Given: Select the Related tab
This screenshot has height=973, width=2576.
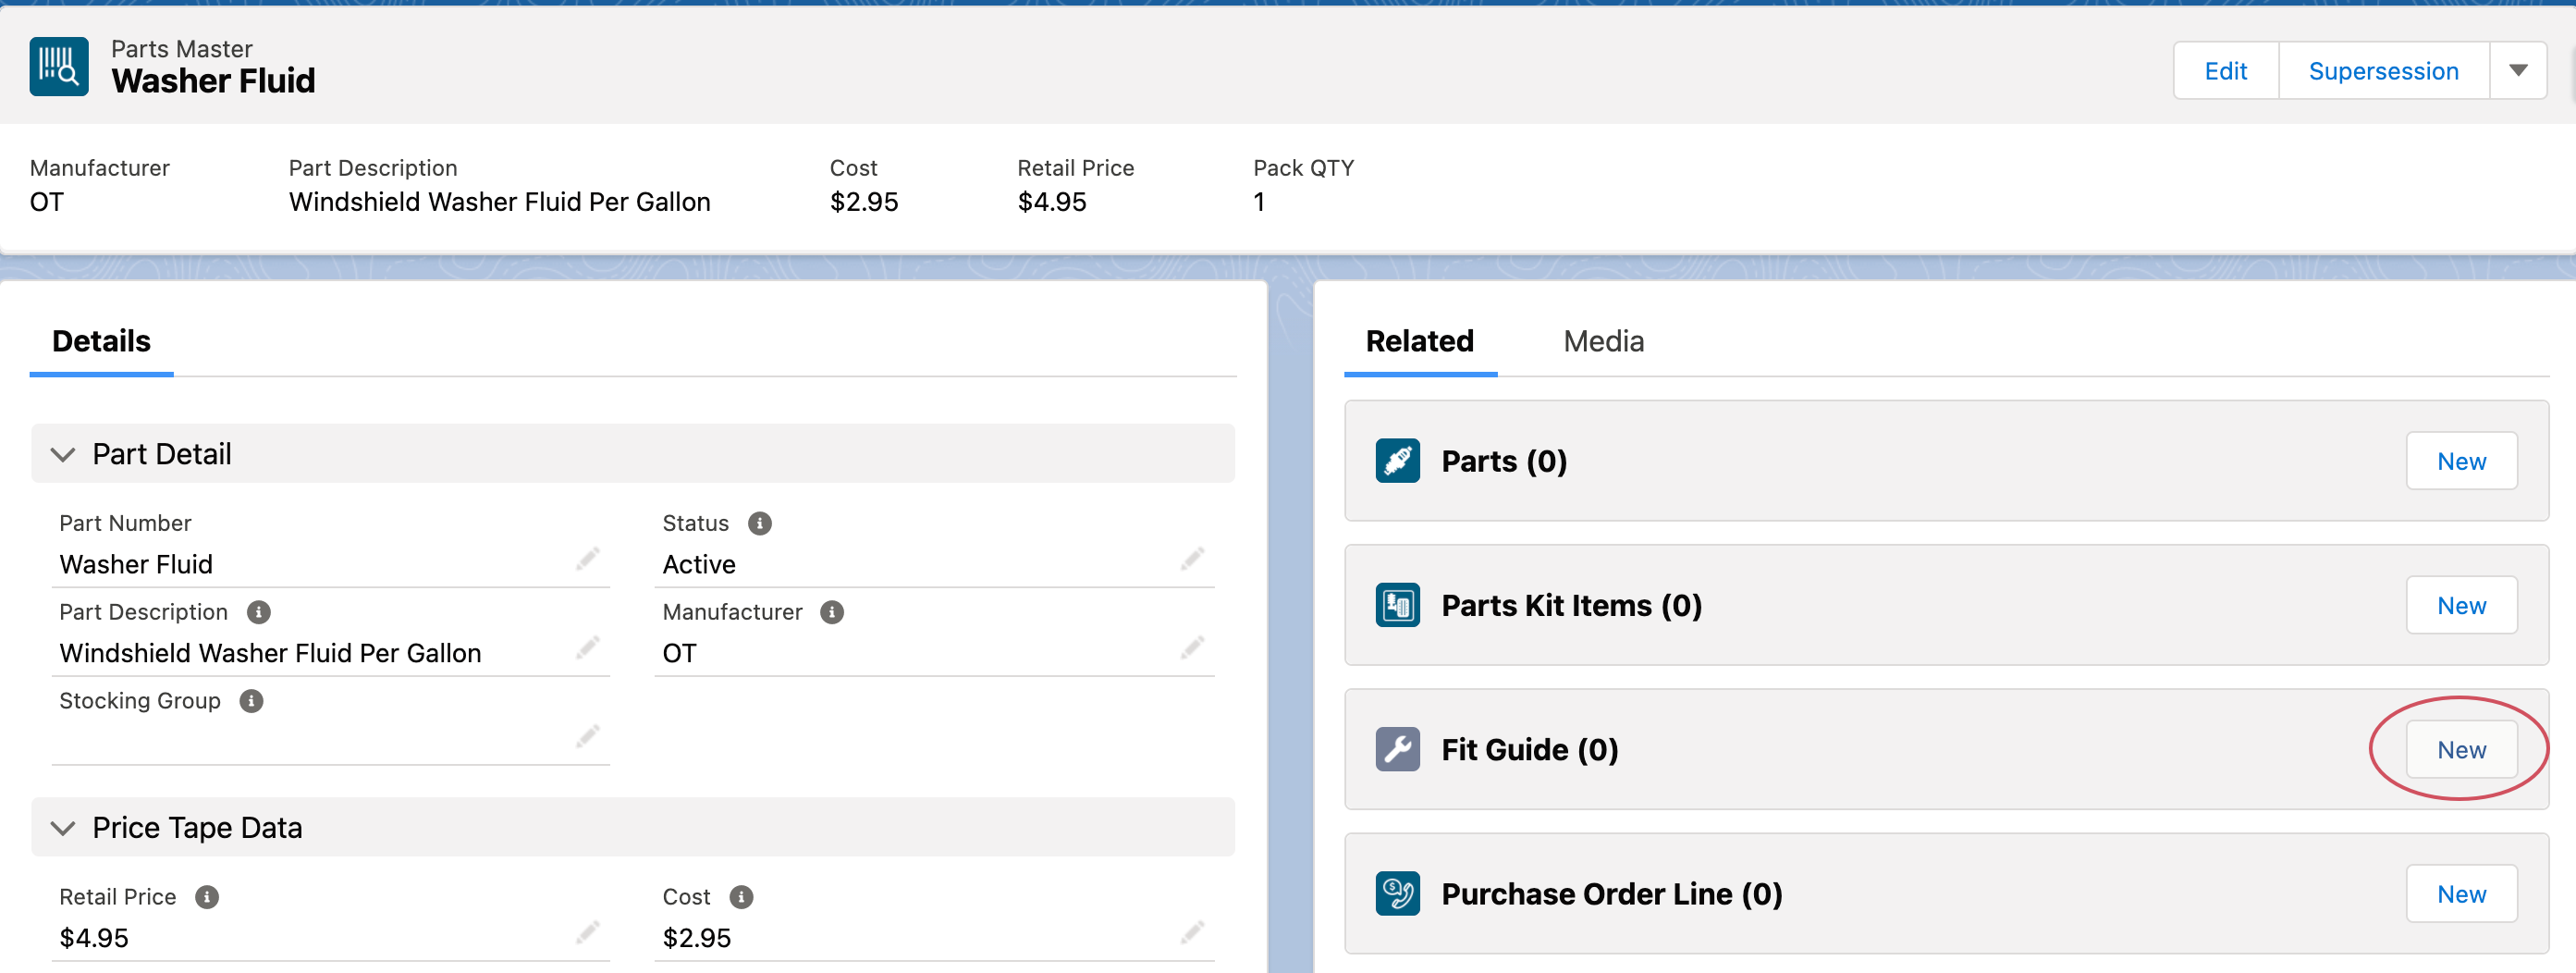Looking at the screenshot, I should [x=1419, y=341].
